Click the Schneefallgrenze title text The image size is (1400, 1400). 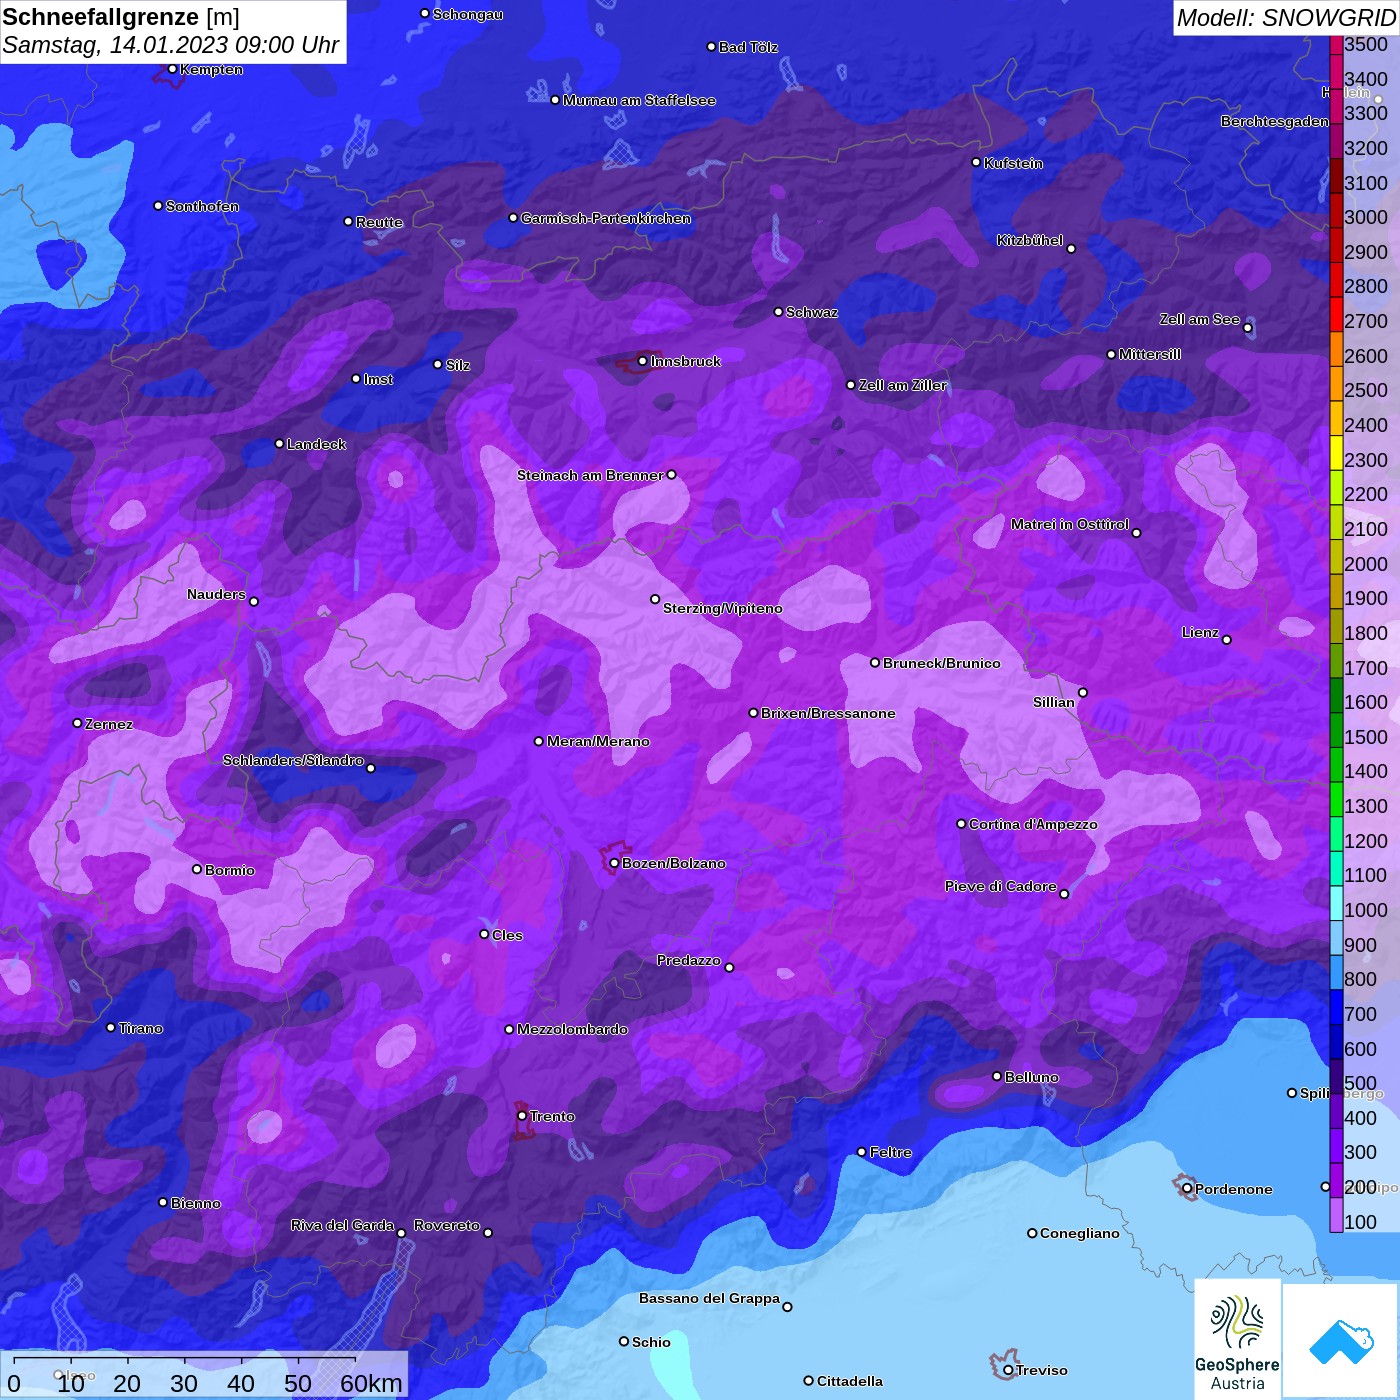(x=100, y=17)
